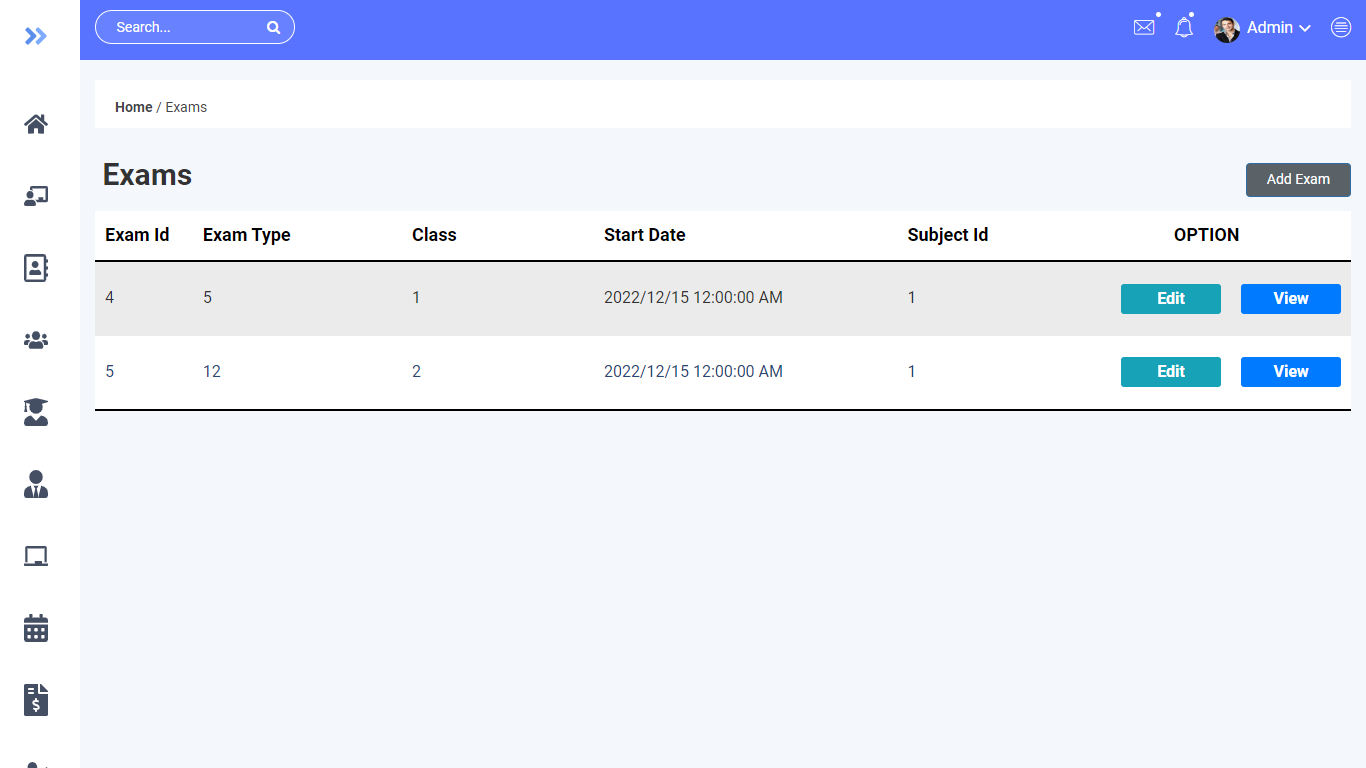Image resolution: width=1366 pixels, height=768 pixels.
Task: Click the Add Exam button
Action: (1298, 180)
